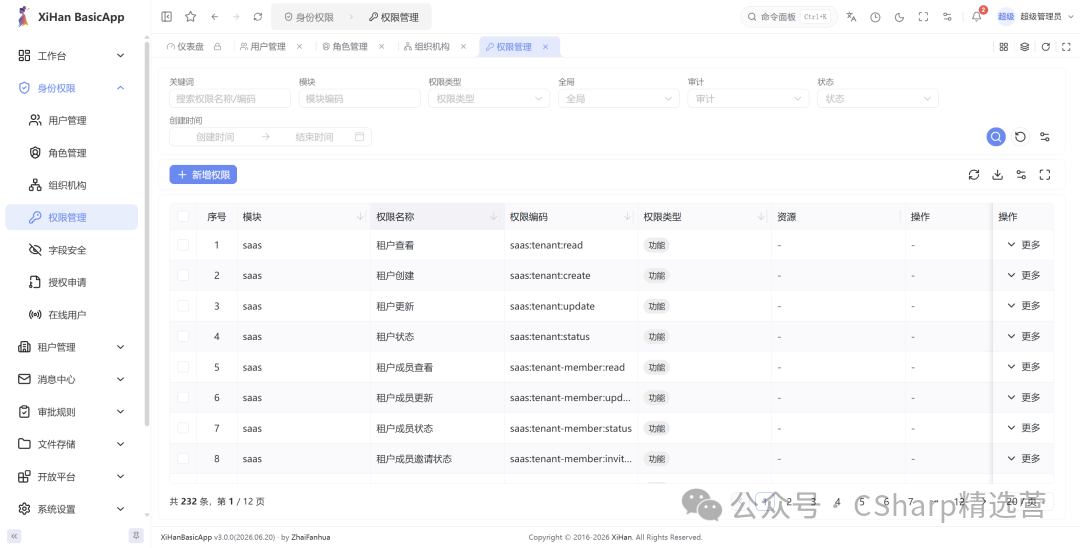The width and height of the screenshot is (1080, 548).
Task: Check the row 4 checkbox for 租户状态
Action: click(183, 337)
